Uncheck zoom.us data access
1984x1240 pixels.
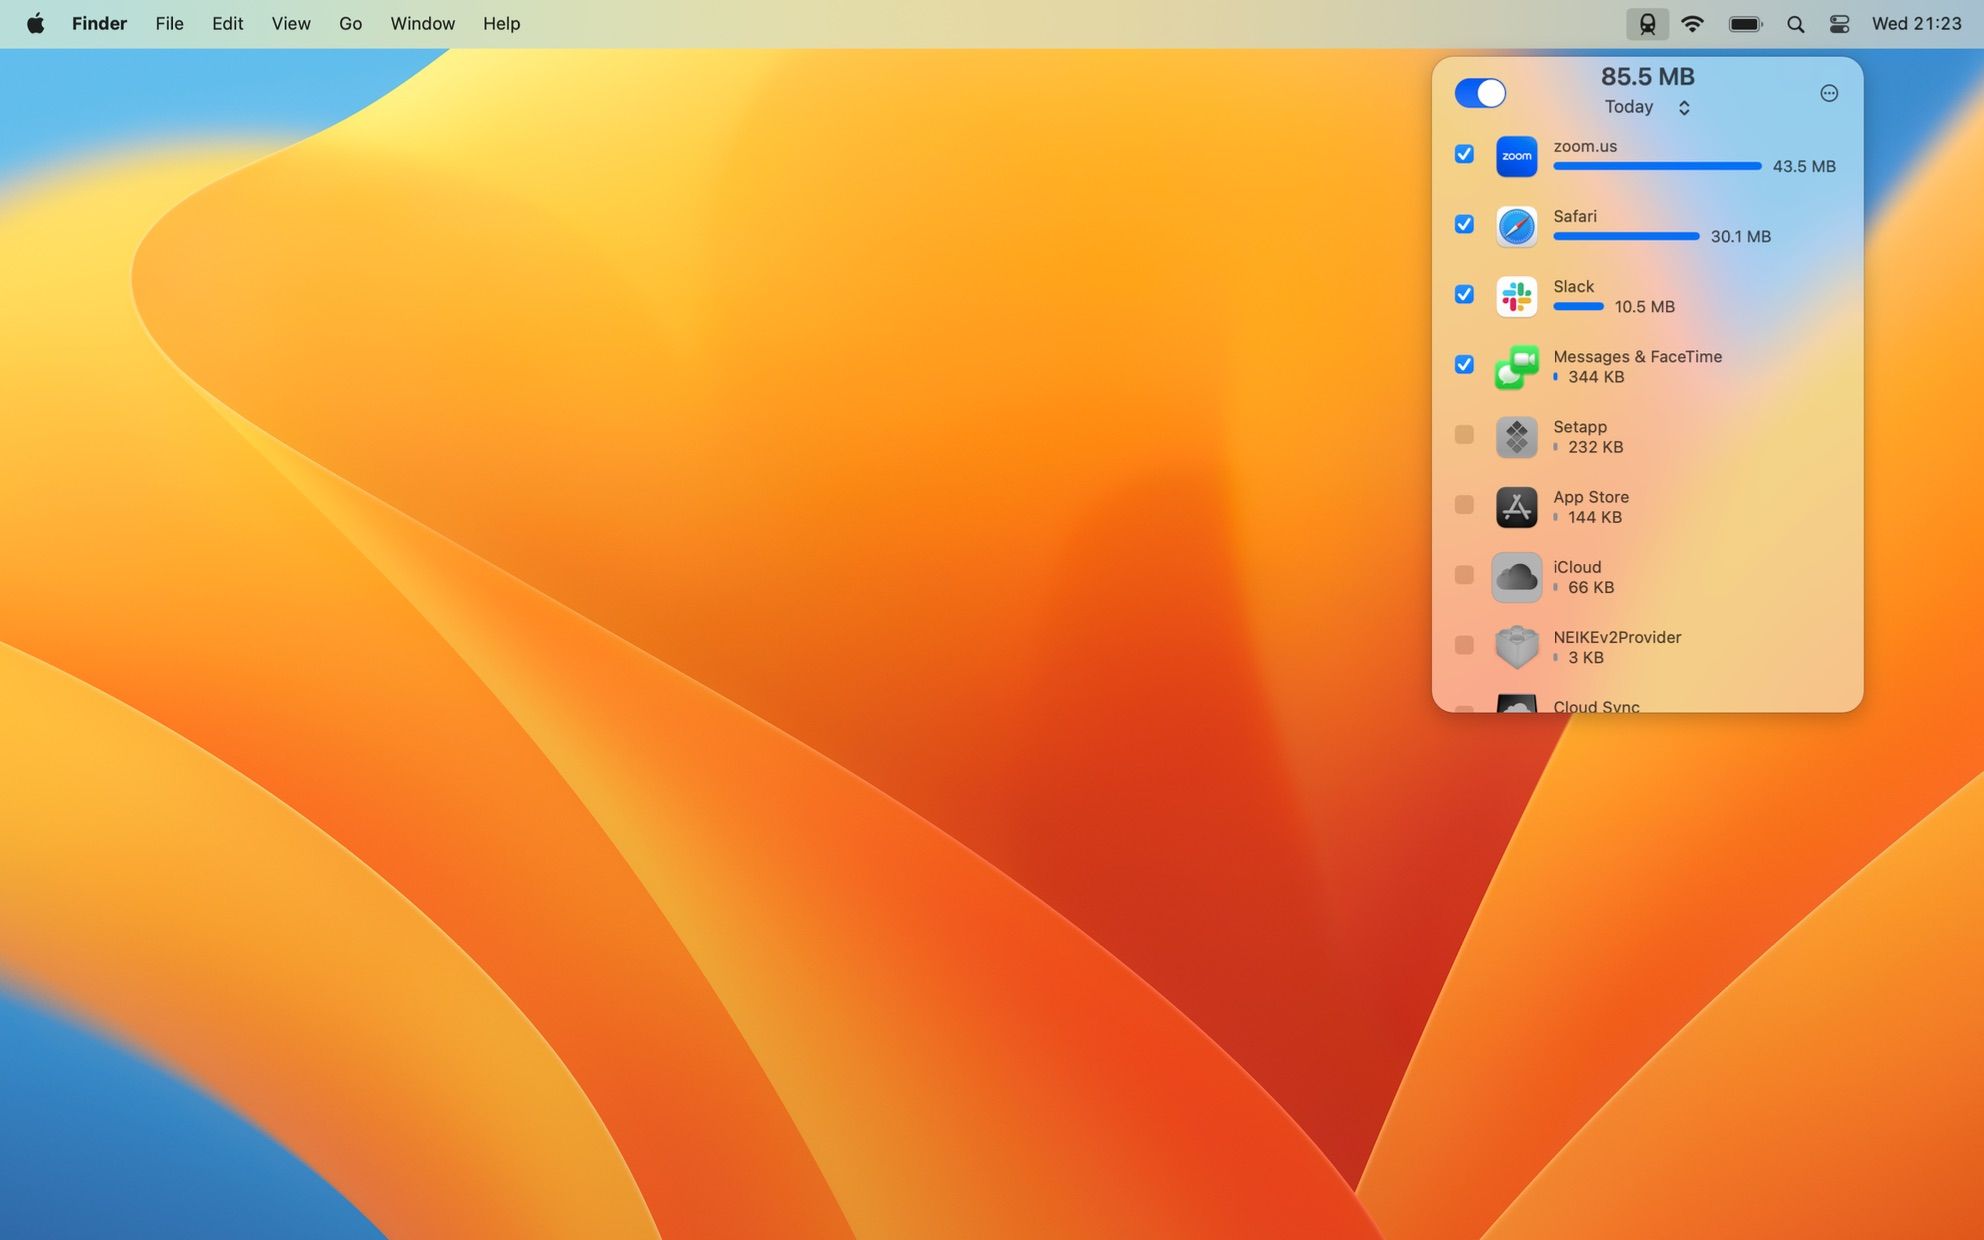click(x=1464, y=154)
